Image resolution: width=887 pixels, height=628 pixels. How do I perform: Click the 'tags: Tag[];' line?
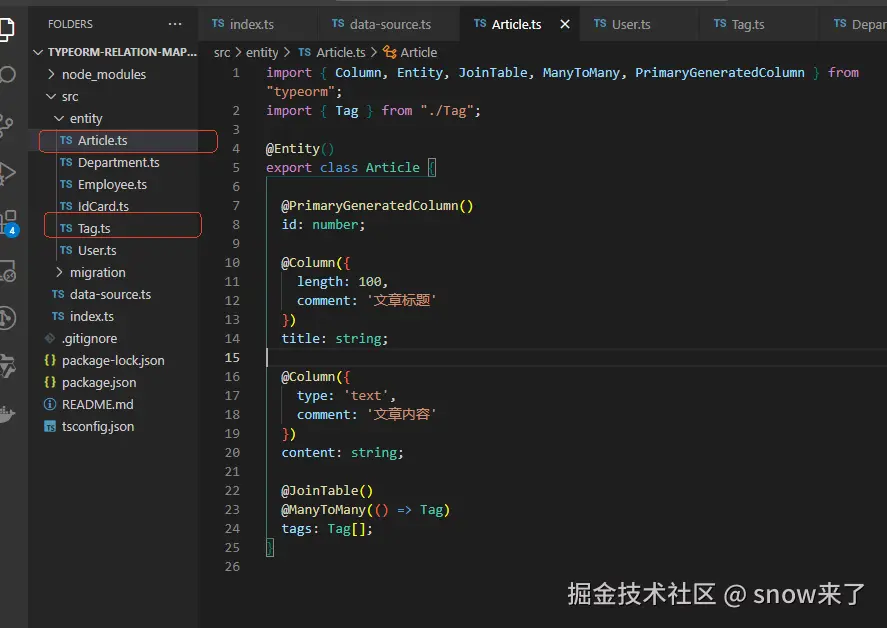pos(327,528)
